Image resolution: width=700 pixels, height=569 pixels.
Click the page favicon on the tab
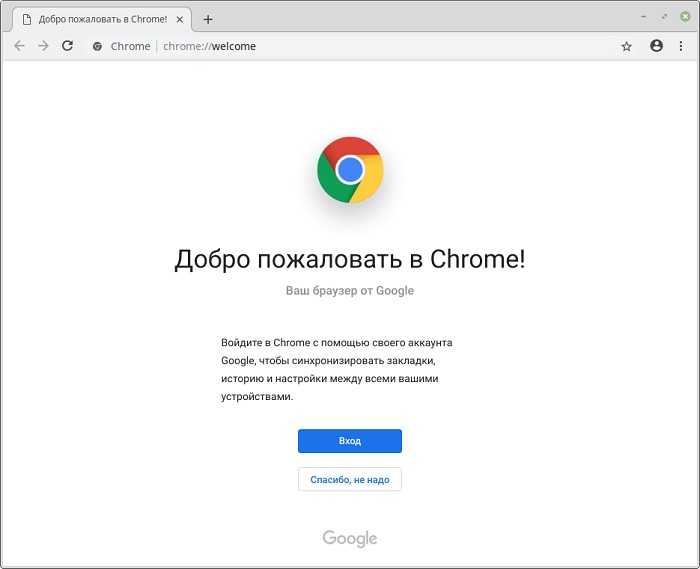point(27,20)
